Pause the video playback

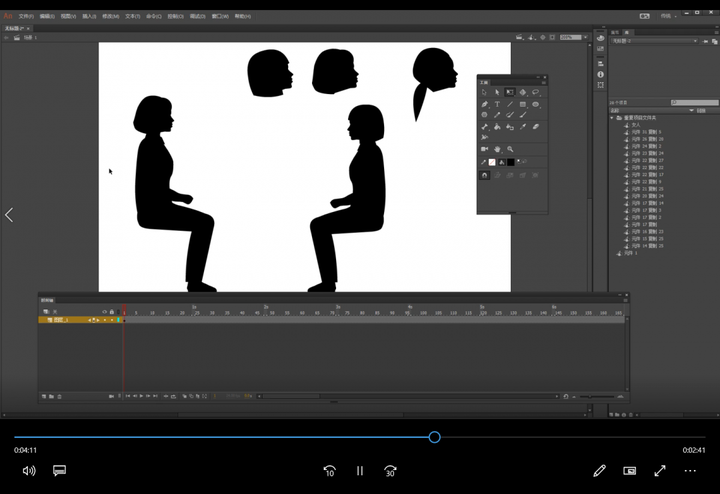tap(360, 470)
